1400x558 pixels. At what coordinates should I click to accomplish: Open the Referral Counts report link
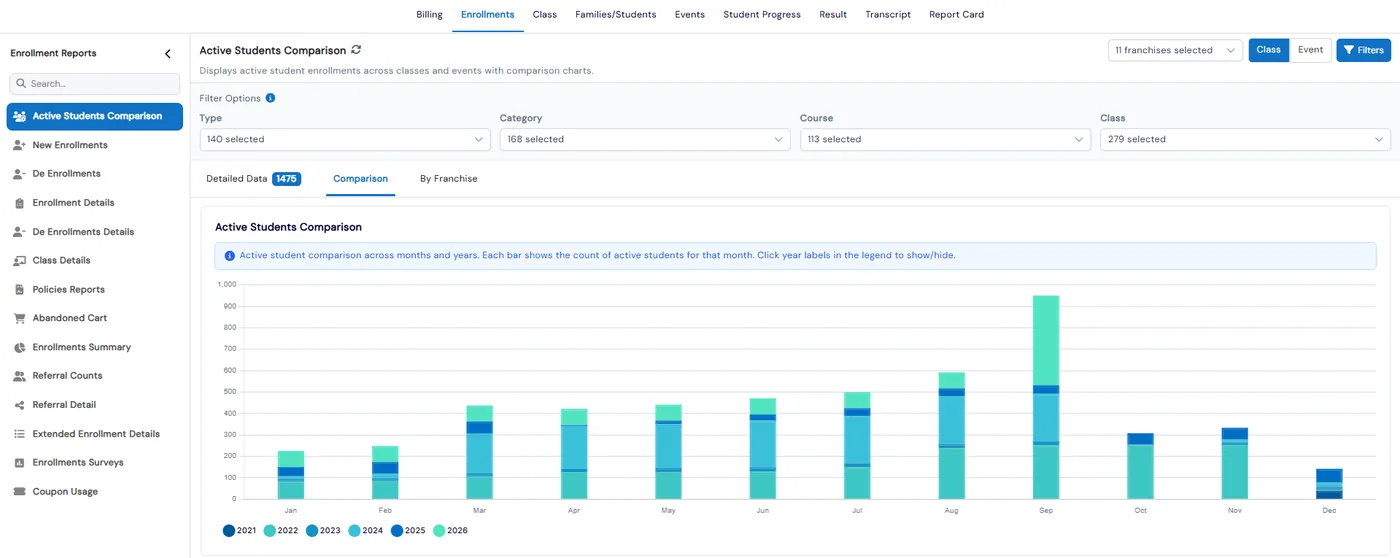point(67,376)
